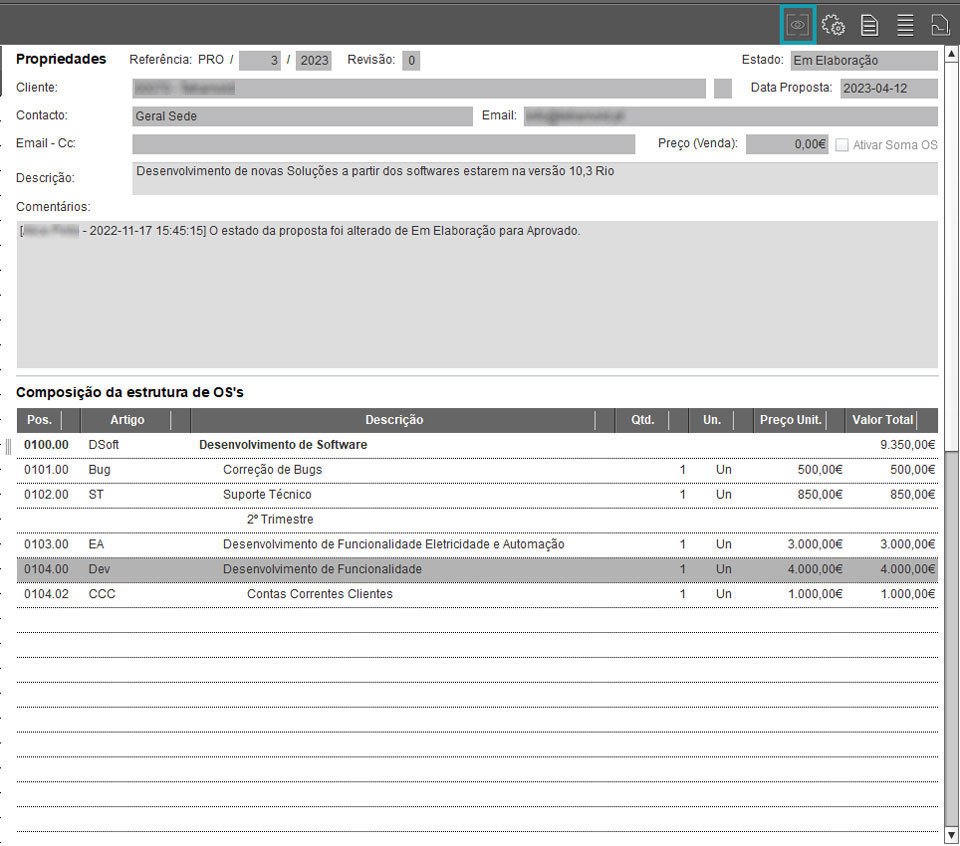This screenshot has height=846, width=960.
Task: Click the Descrição column header
Action: (x=394, y=420)
